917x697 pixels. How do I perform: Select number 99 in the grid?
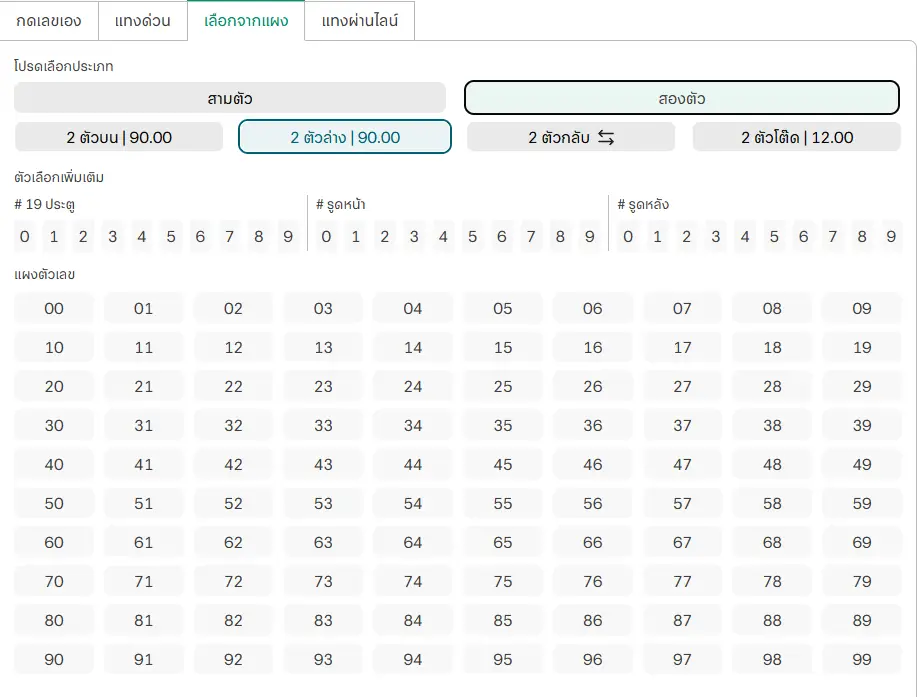(862, 660)
